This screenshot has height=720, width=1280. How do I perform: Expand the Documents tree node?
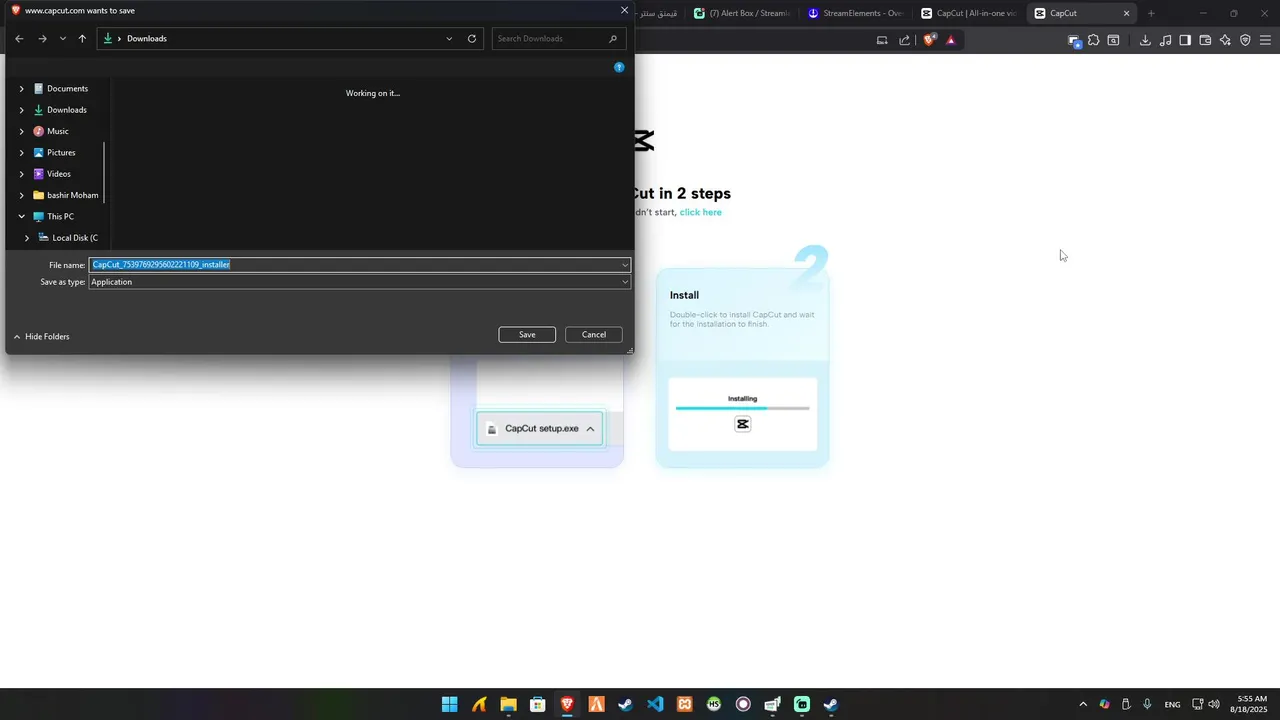[x=21, y=89]
